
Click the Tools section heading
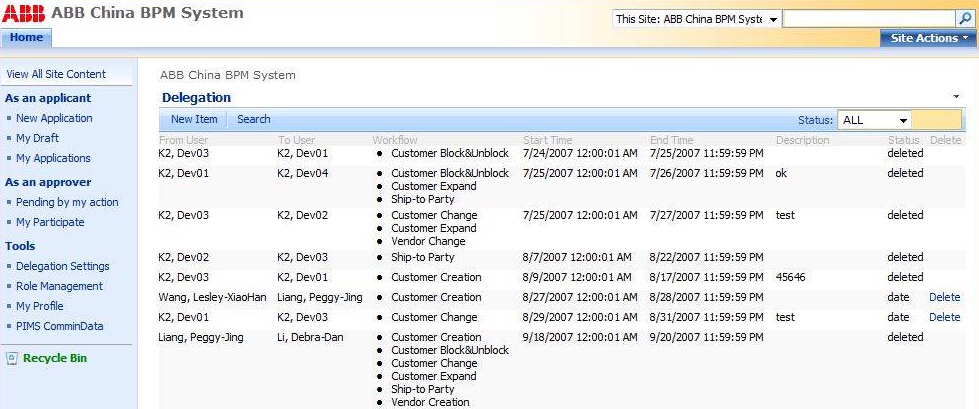click(20, 246)
